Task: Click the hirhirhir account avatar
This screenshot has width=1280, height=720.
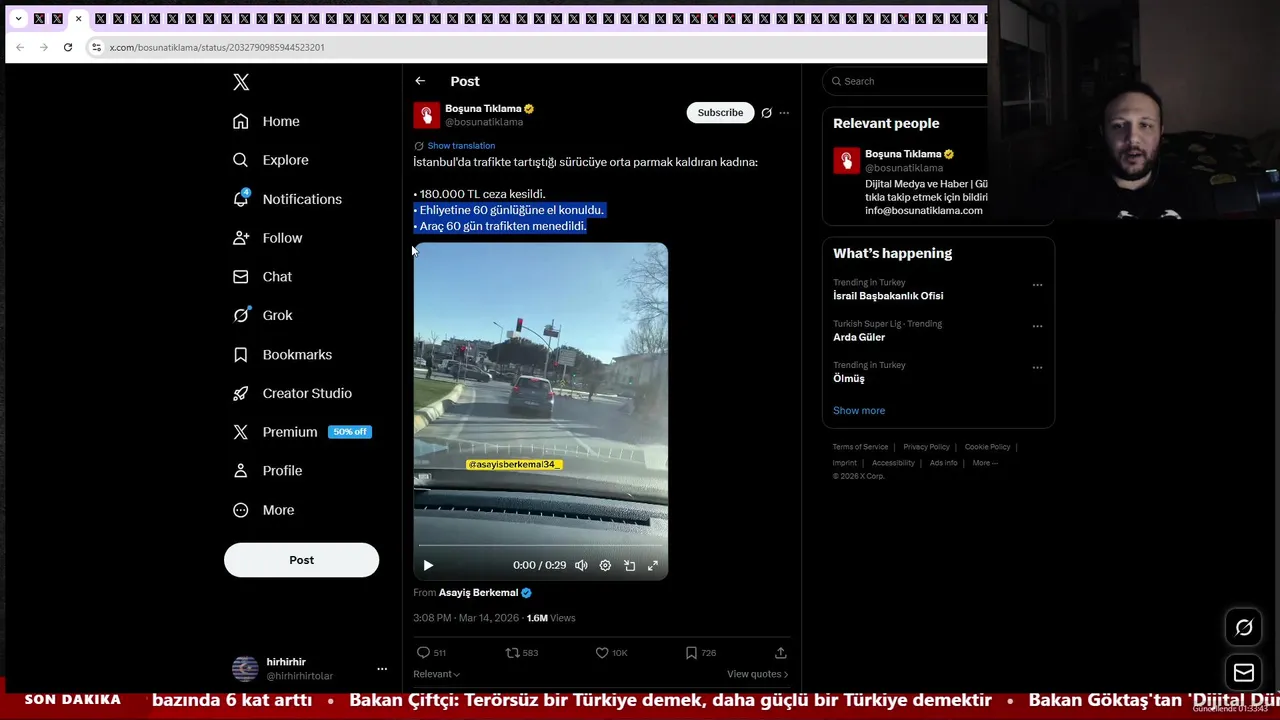Action: coord(245,669)
